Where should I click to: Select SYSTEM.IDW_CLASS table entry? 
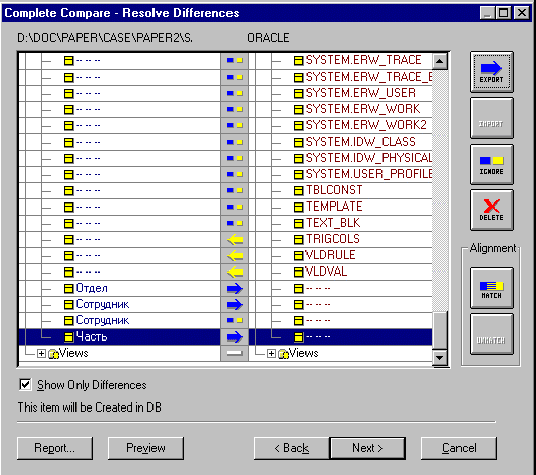click(x=361, y=142)
